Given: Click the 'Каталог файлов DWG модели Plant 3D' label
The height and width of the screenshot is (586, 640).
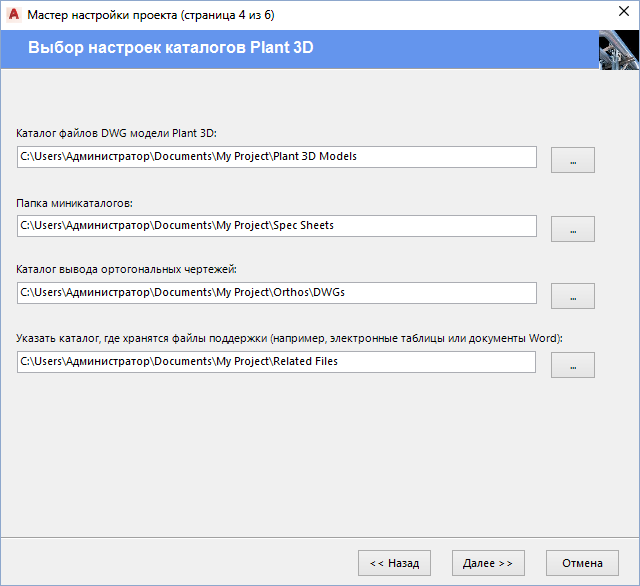Looking at the screenshot, I should (x=116, y=133).
